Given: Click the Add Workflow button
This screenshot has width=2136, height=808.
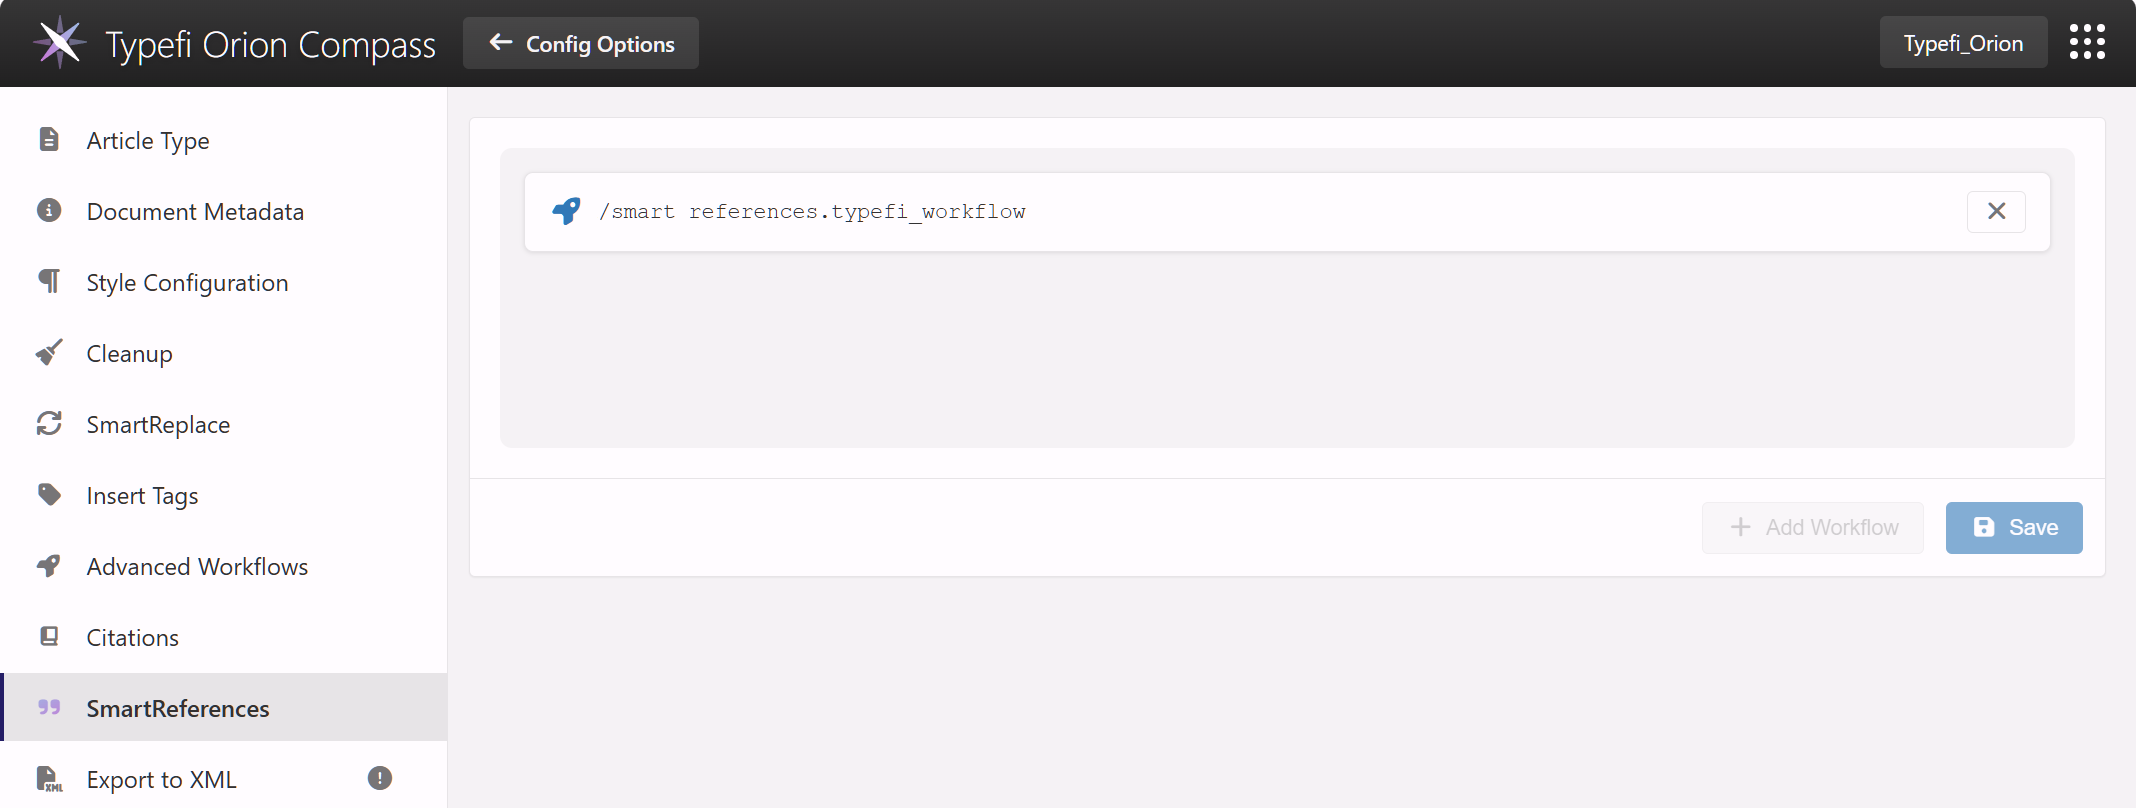Looking at the screenshot, I should [x=1813, y=527].
